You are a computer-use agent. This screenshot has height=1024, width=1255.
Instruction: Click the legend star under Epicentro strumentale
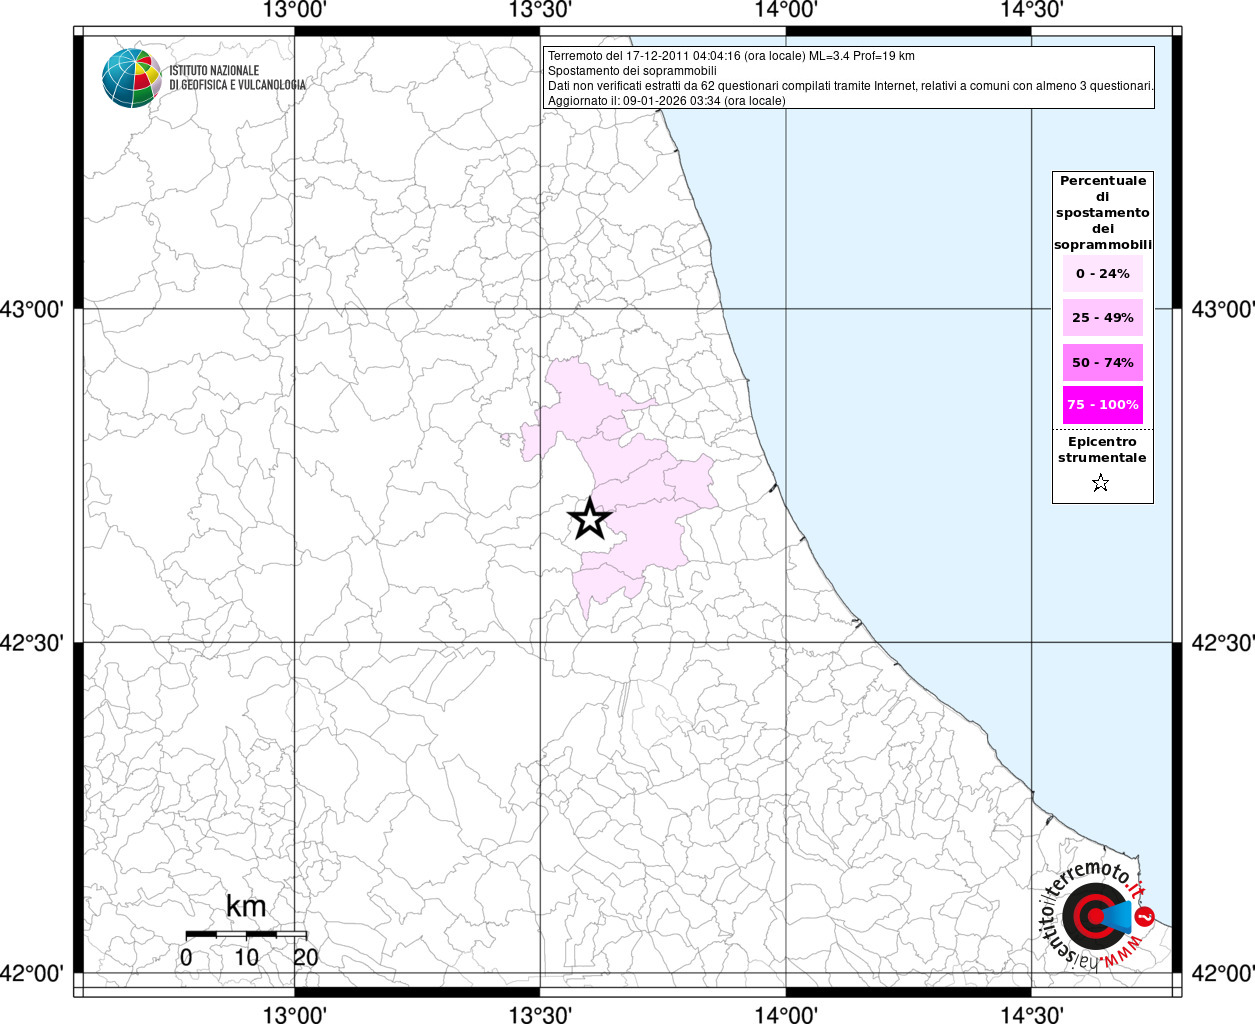[x=1101, y=484]
